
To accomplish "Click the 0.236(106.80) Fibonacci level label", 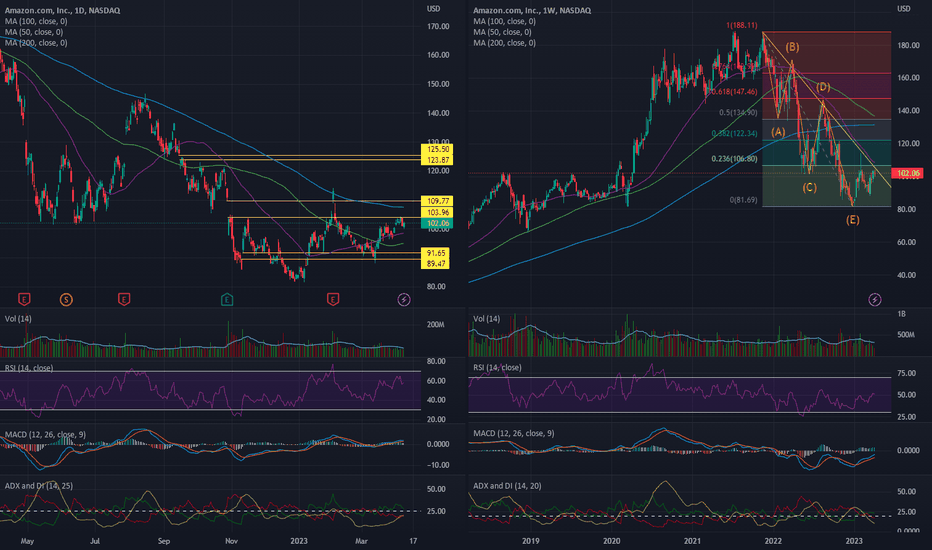I will (735, 159).
